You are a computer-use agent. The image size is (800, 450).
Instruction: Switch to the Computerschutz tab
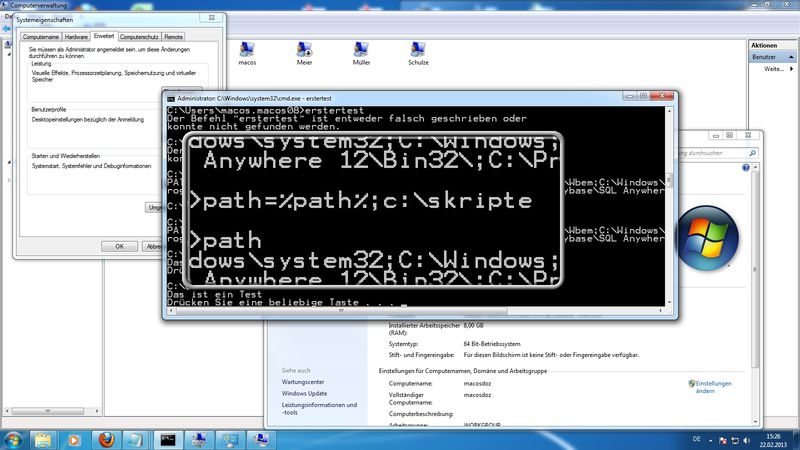(139, 36)
